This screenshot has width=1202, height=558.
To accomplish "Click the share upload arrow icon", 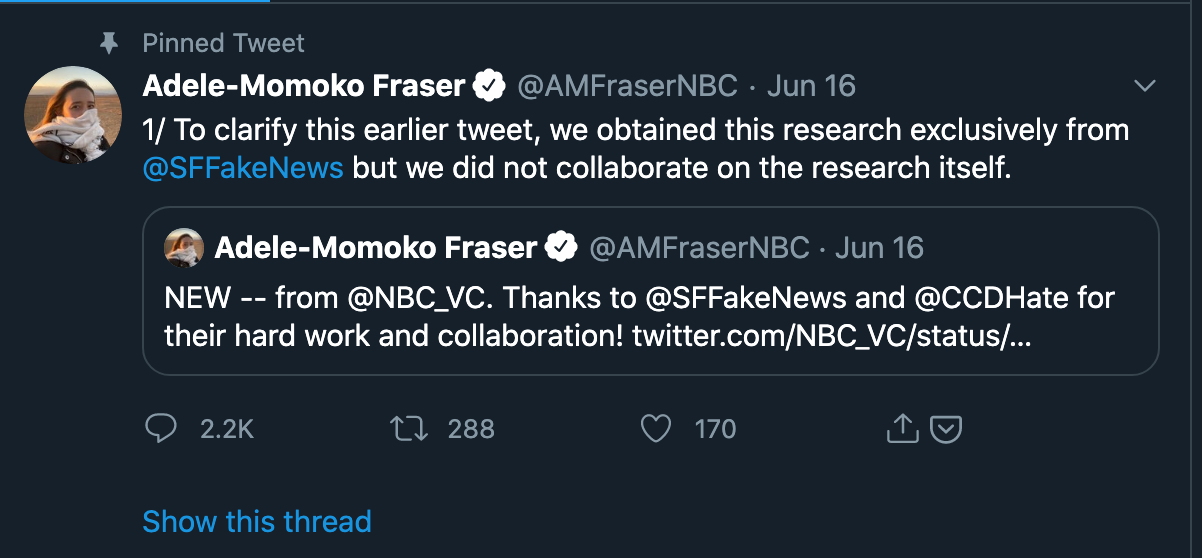I will [x=902, y=429].
